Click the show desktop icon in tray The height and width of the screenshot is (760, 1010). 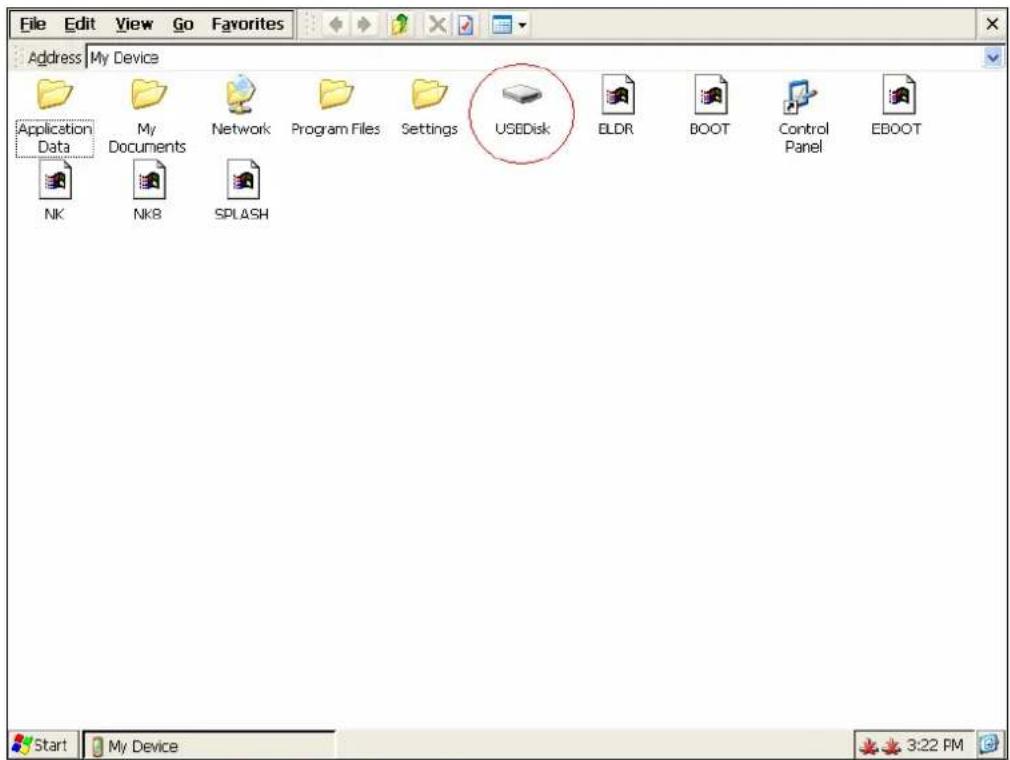click(x=989, y=744)
